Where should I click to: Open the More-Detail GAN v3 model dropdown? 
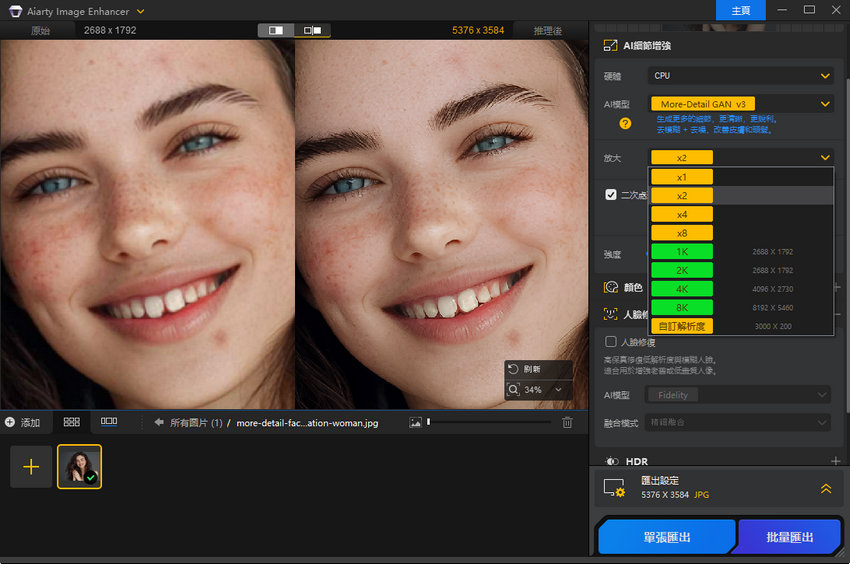pyautogui.click(x=739, y=104)
